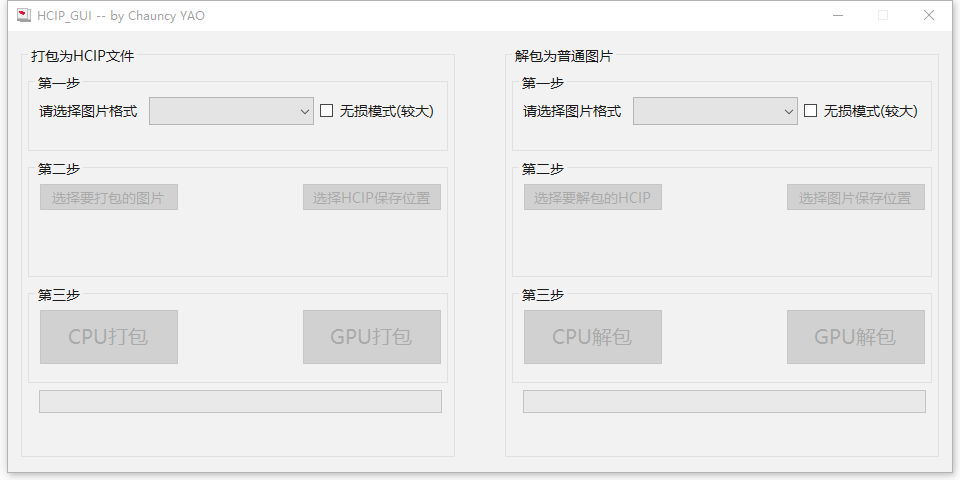Start packing with GPU打包 button
This screenshot has height=480, width=960.
pos(372,337)
